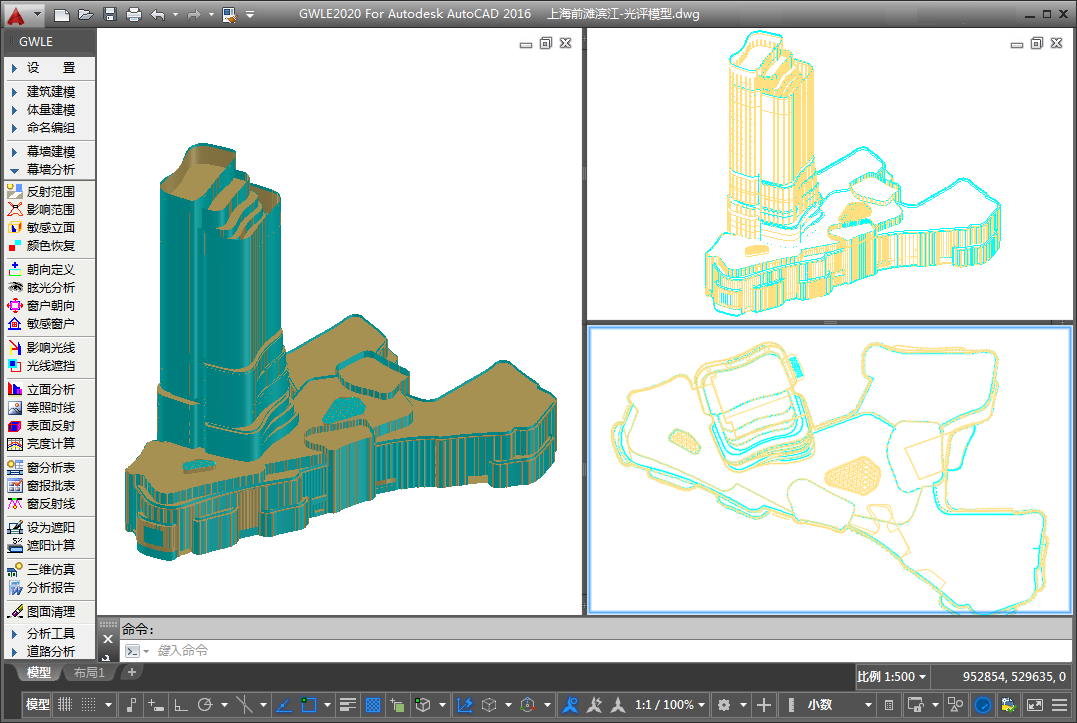
Task: Switch to the 布局1 layout tab
Action: tap(89, 673)
